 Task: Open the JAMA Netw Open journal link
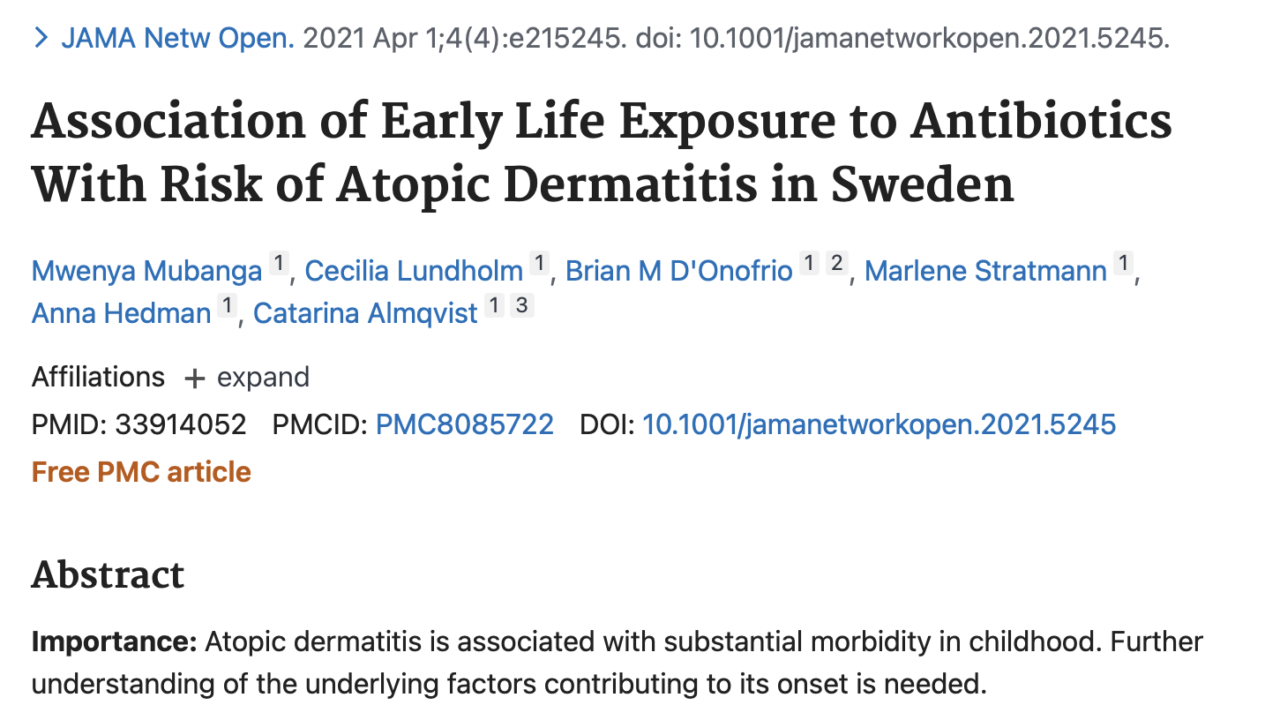click(x=178, y=39)
